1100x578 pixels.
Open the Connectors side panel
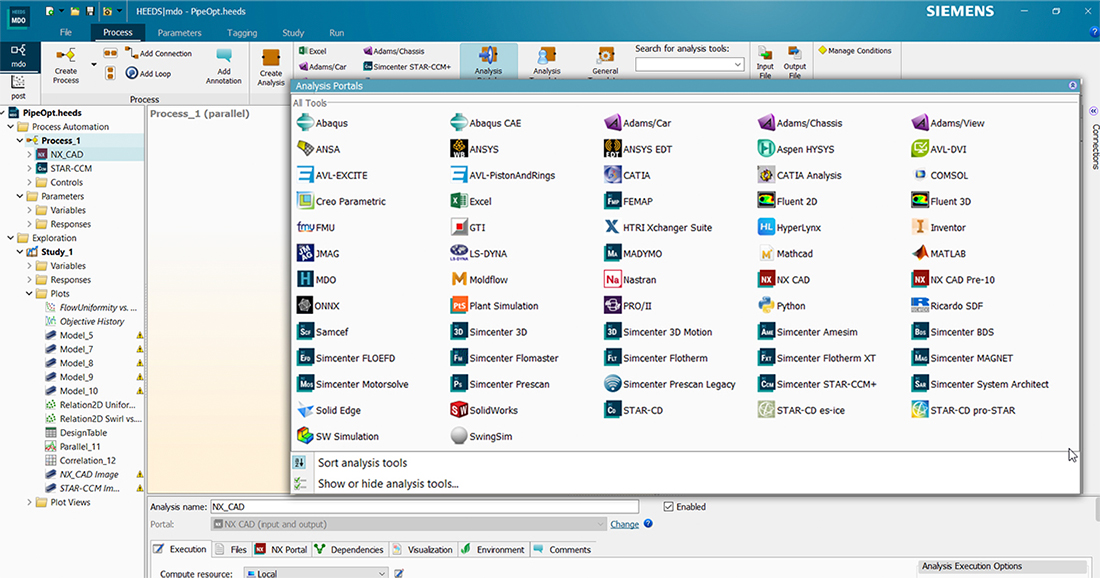(1094, 146)
